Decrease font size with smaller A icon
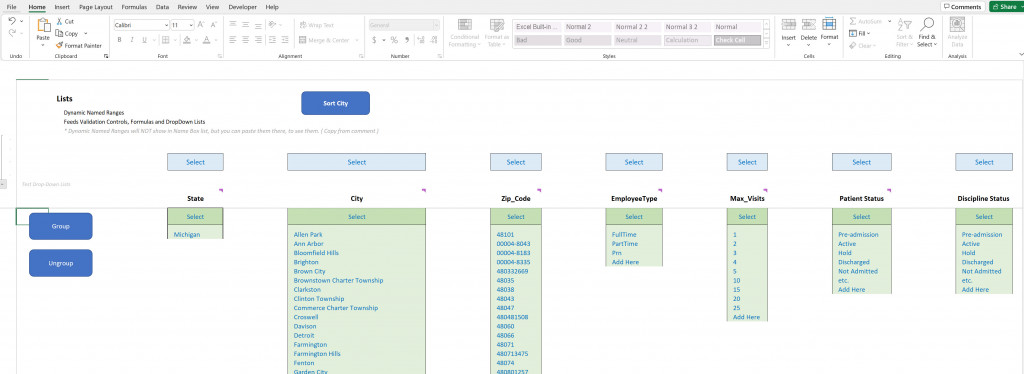Viewport: 1024px width, 374px height. click(x=214, y=25)
